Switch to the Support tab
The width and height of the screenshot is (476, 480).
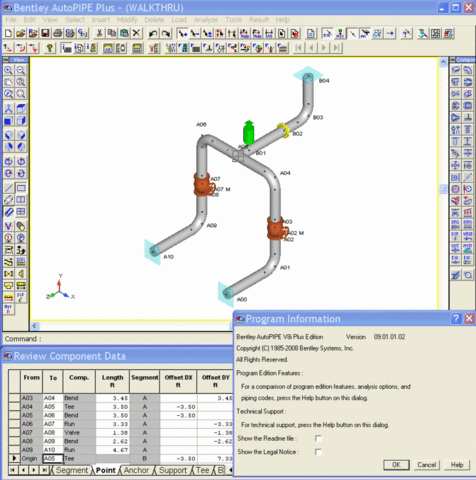pyautogui.click(x=173, y=470)
